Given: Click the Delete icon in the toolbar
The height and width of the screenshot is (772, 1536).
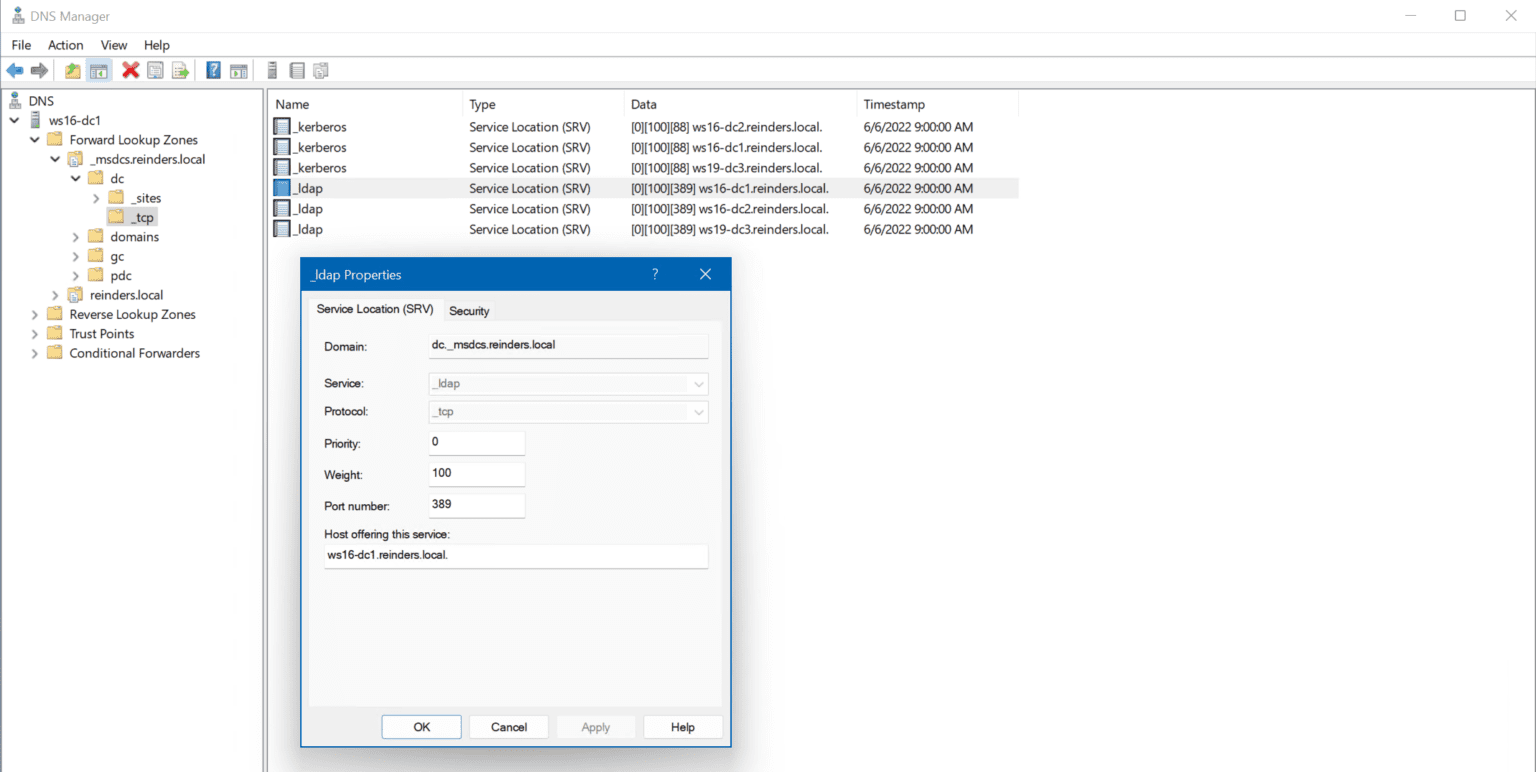Looking at the screenshot, I should (128, 69).
